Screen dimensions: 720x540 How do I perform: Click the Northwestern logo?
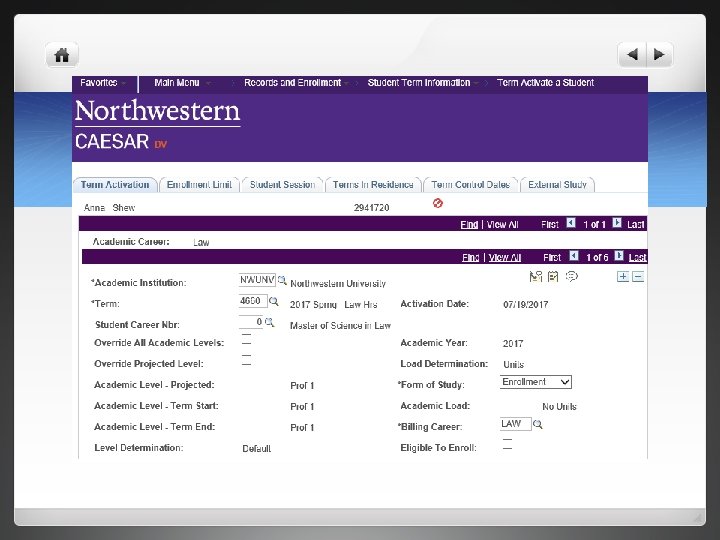click(157, 112)
